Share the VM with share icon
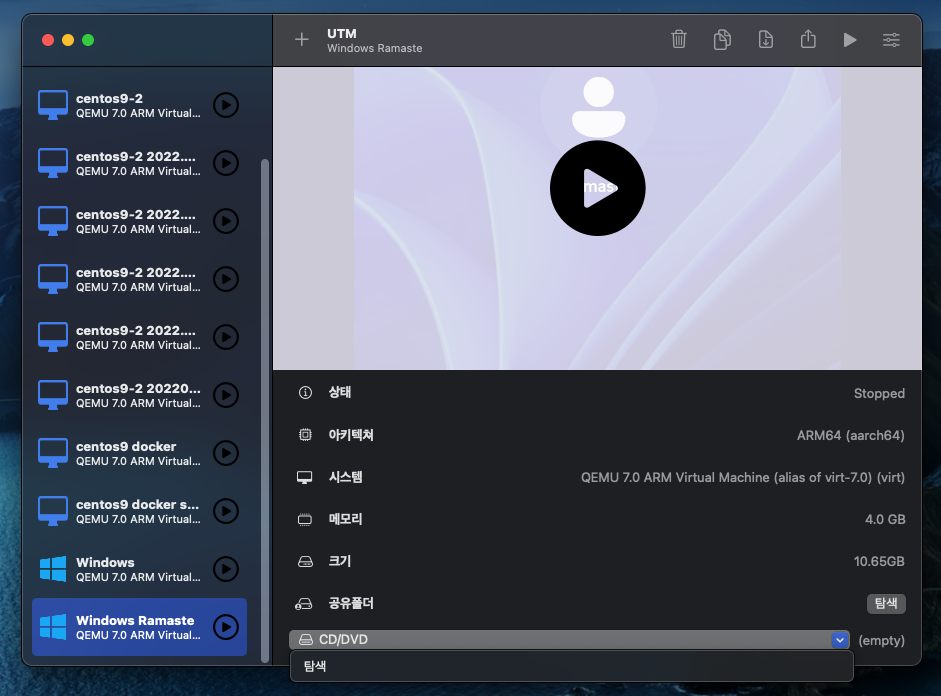The width and height of the screenshot is (941, 696). click(808, 39)
